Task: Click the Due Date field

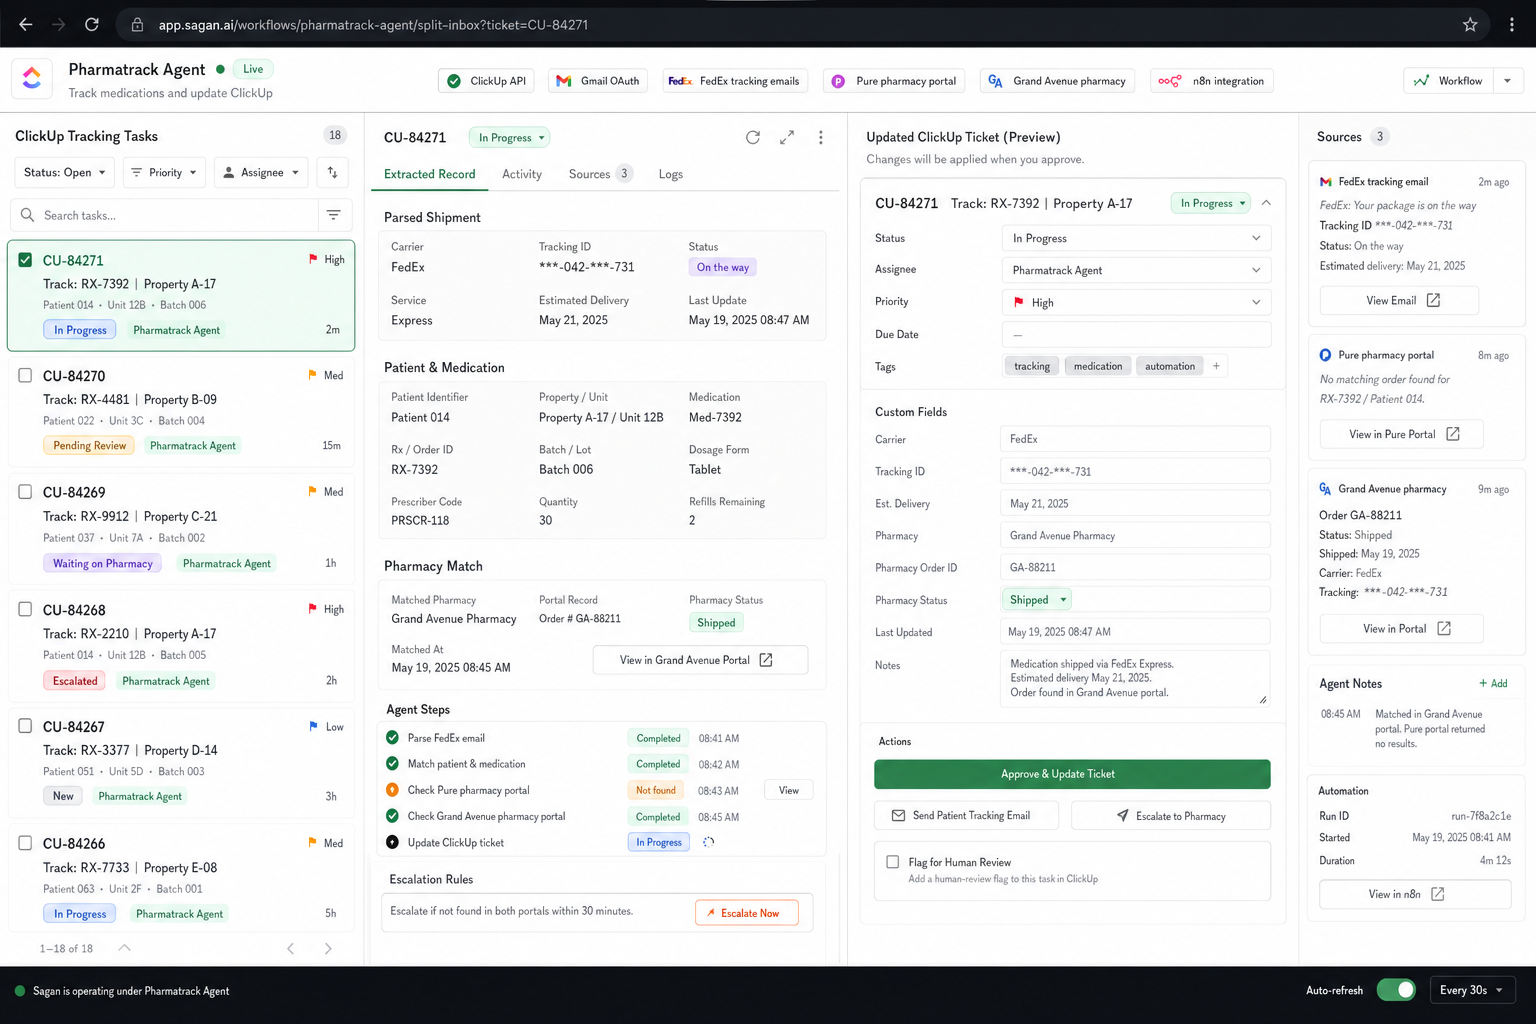Action: coord(1136,334)
